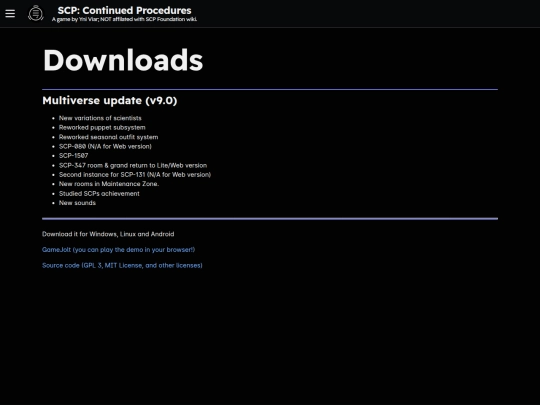Click 'SCP-080 (N/A for Web version)' item
The height and width of the screenshot is (405, 540).
point(105,146)
